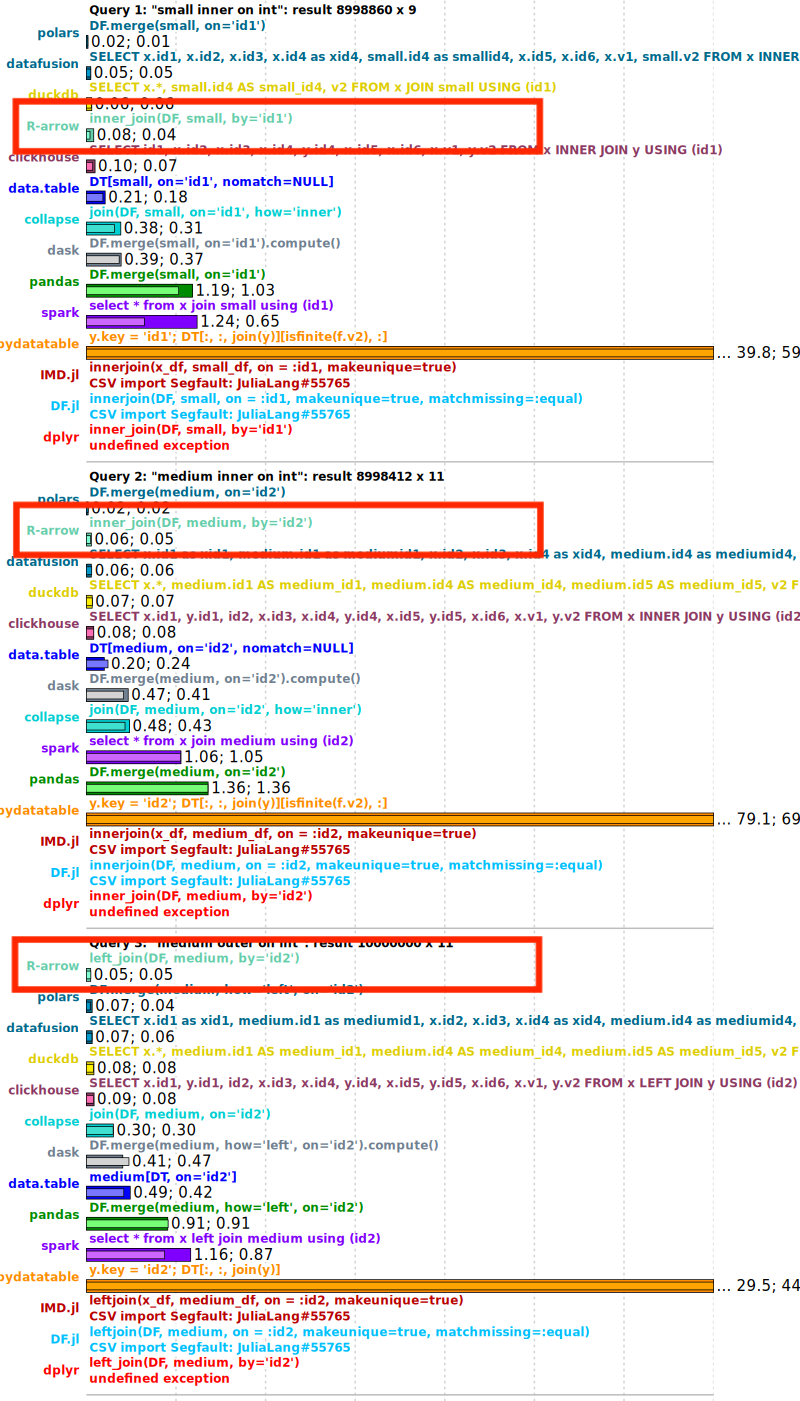Click the purple spark bar in Query 3
This screenshot has height=1401, width=800.
tap(138, 1254)
